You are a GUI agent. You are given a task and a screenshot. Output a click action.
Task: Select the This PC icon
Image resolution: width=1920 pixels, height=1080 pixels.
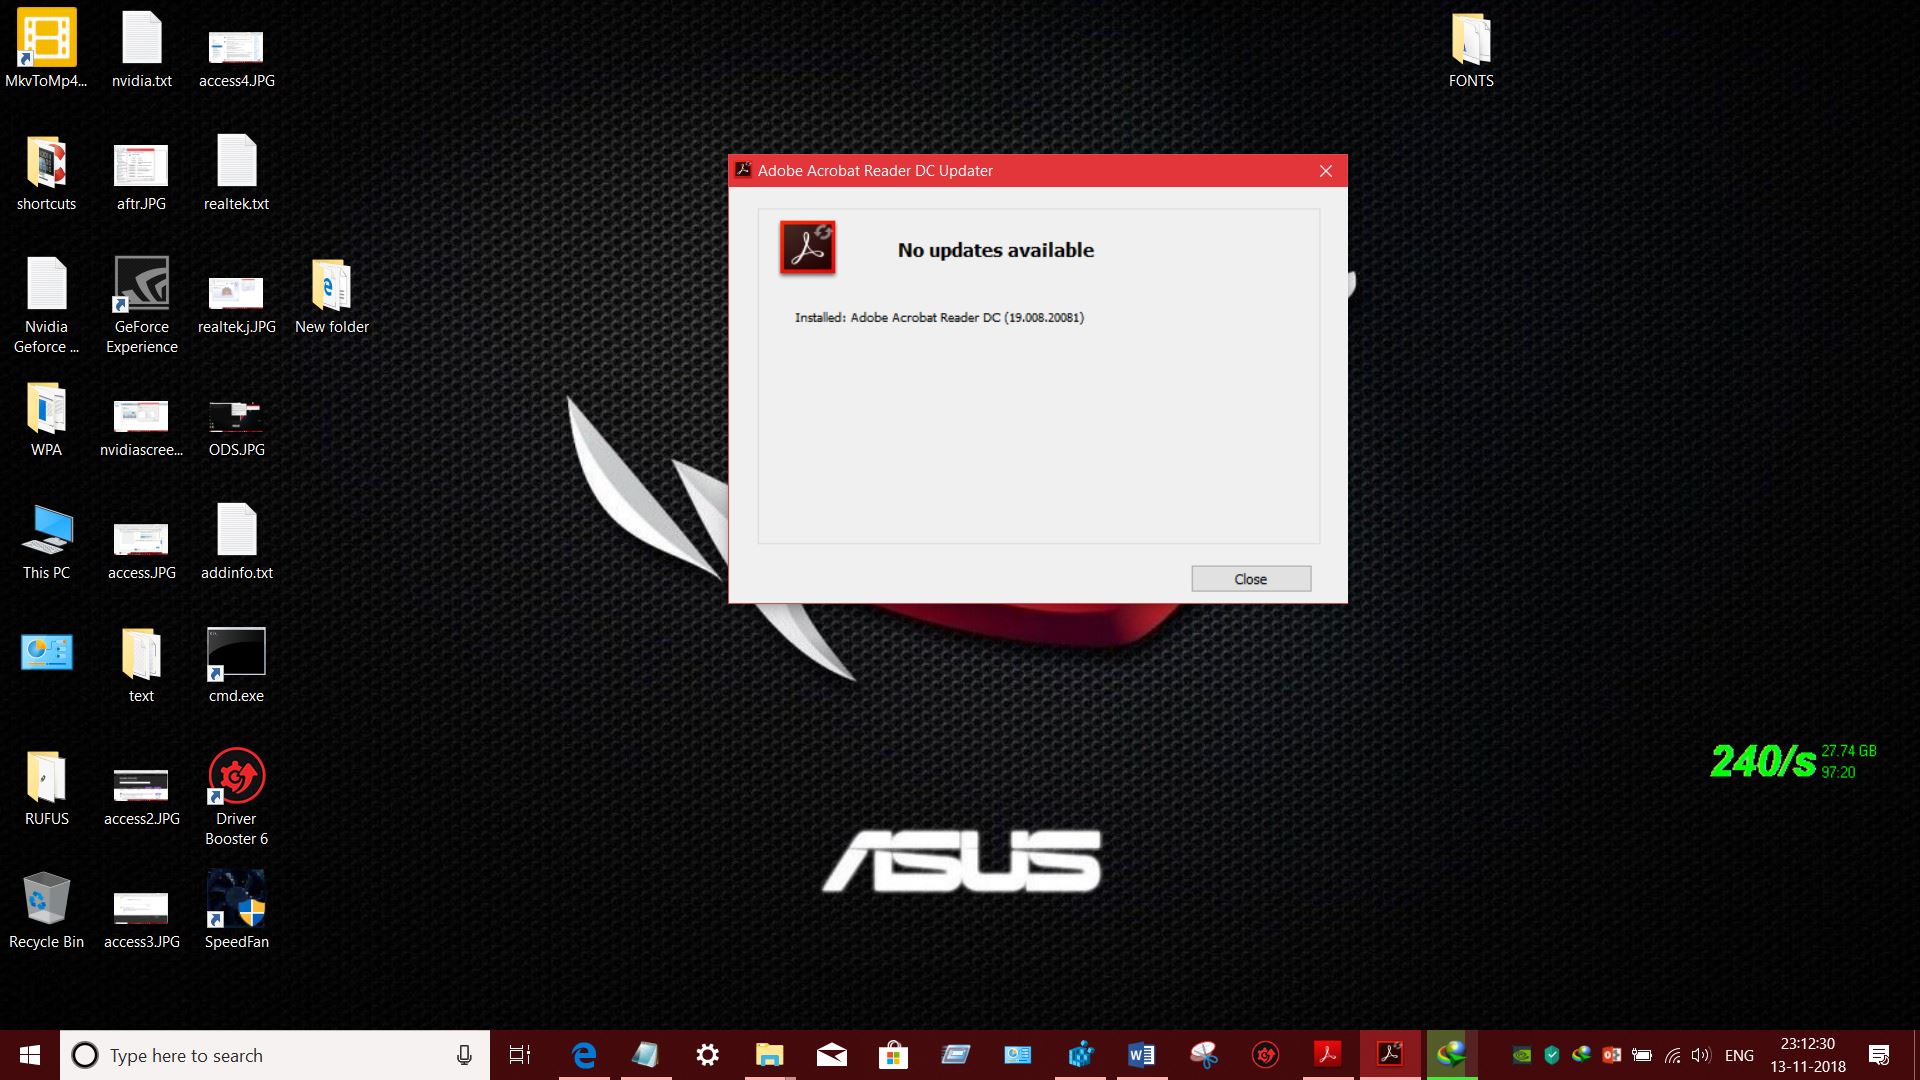(x=46, y=541)
